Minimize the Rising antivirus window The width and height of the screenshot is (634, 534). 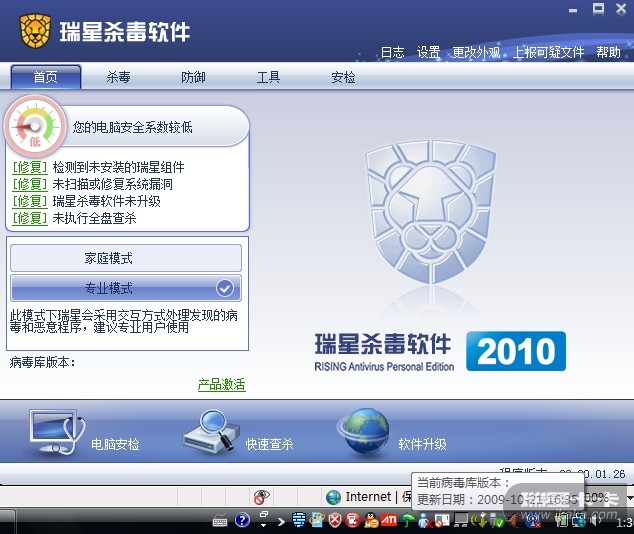573,11
